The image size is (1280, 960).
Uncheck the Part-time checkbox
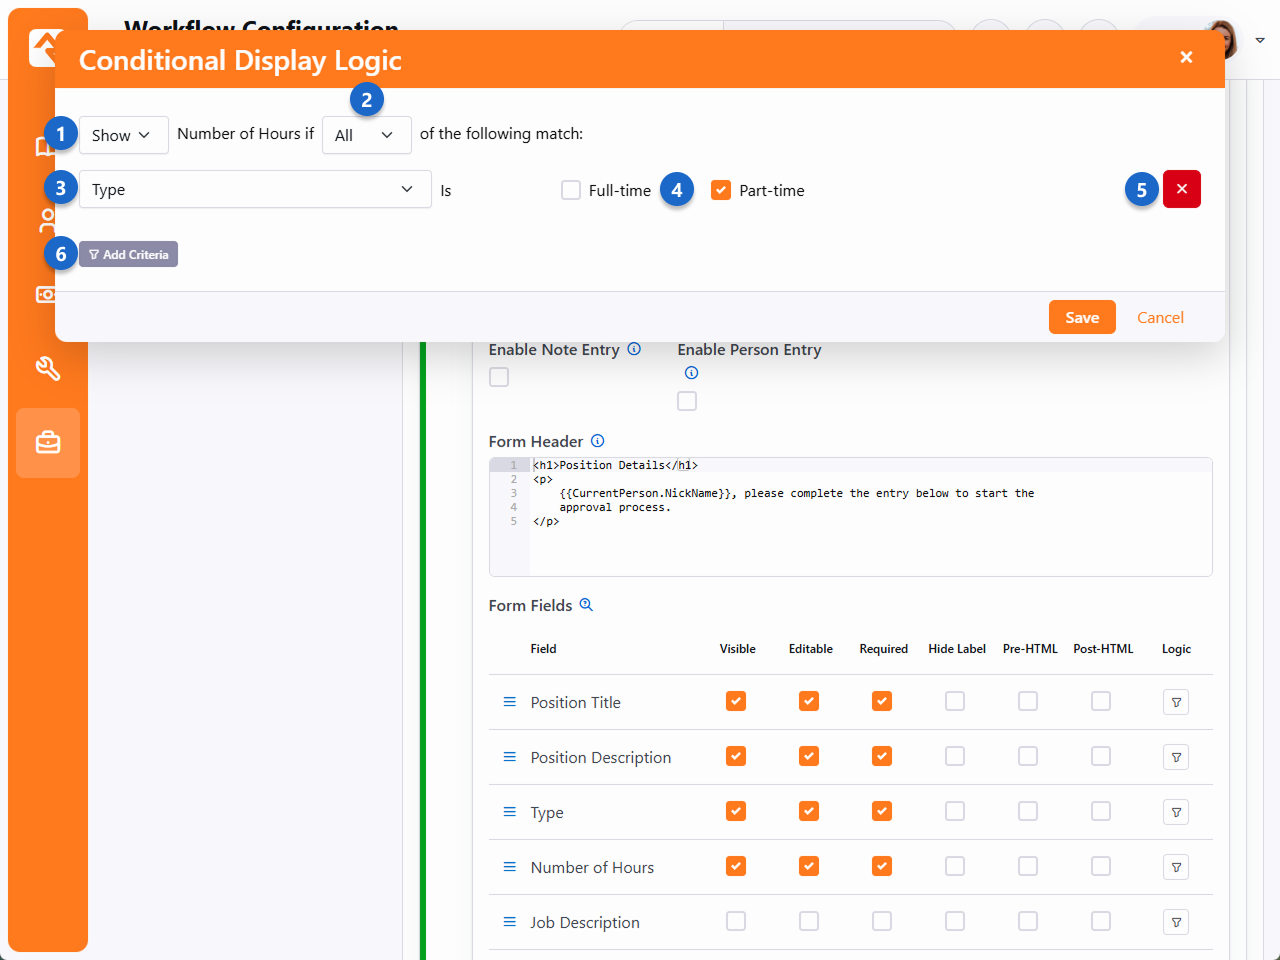[721, 190]
